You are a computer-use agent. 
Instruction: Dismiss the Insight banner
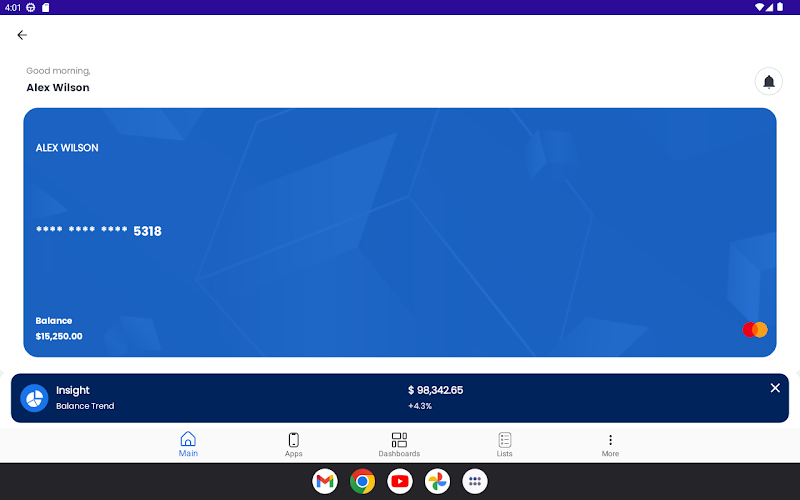click(774, 388)
